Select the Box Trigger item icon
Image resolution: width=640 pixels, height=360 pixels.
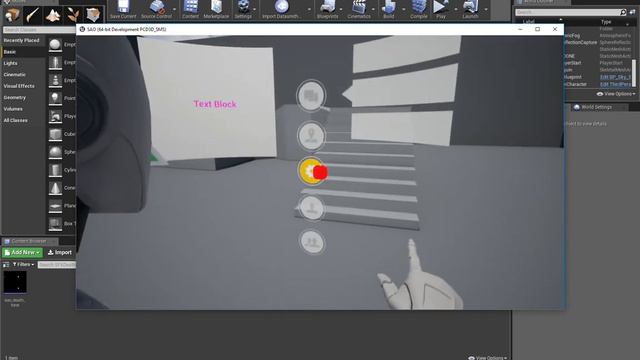55,224
